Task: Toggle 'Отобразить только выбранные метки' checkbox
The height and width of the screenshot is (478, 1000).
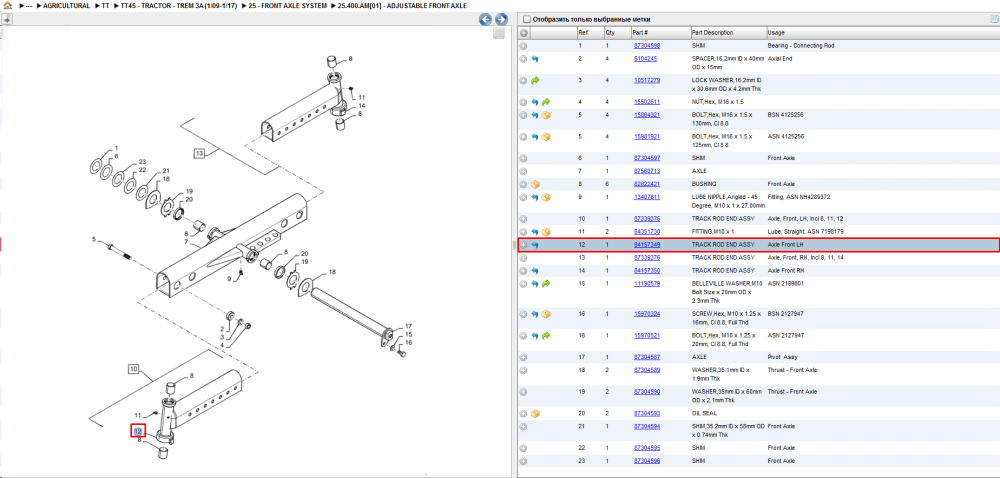Action: point(526,19)
